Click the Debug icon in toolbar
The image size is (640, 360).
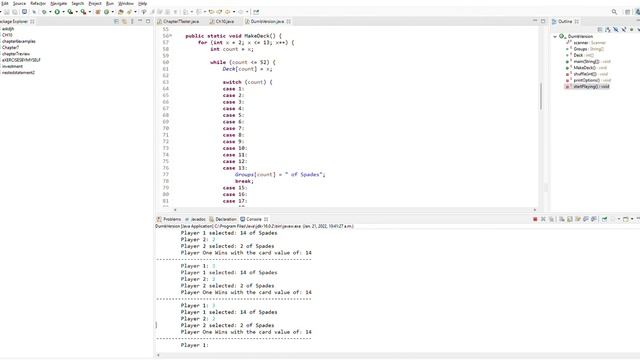click(x=44, y=12)
